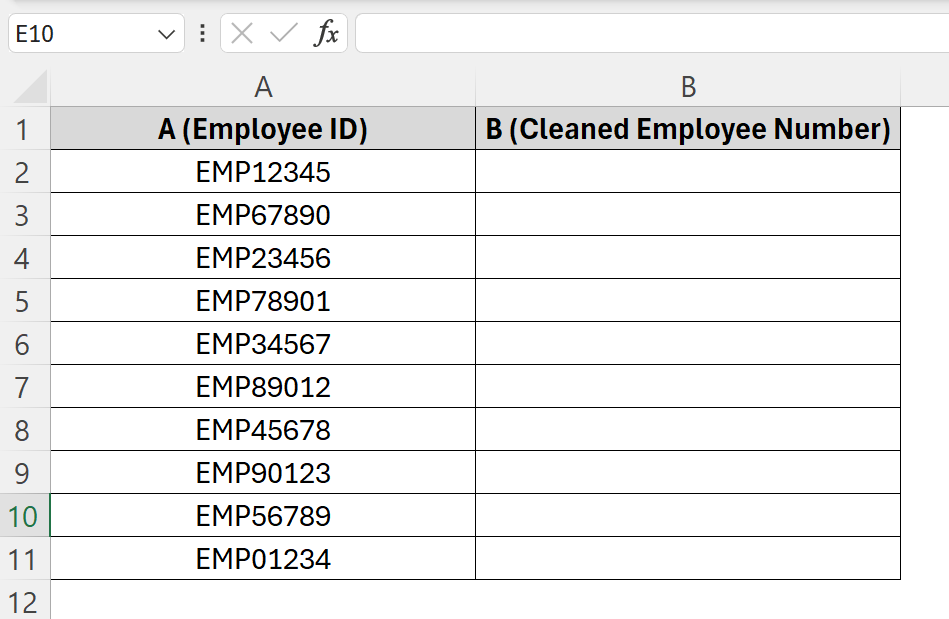Viewport: 949px width, 619px height.
Task: Select empty cell B9 beside EMP90123
Action: (x=688, y=473)
